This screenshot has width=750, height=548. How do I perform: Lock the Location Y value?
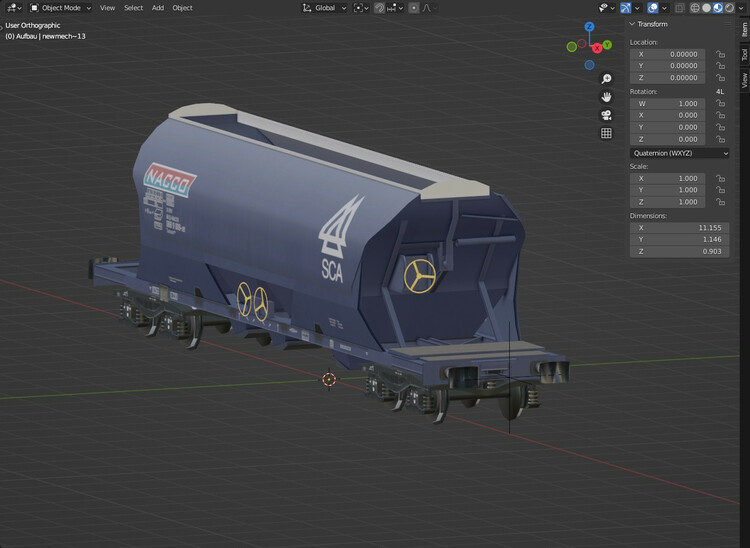pos(720,66)
